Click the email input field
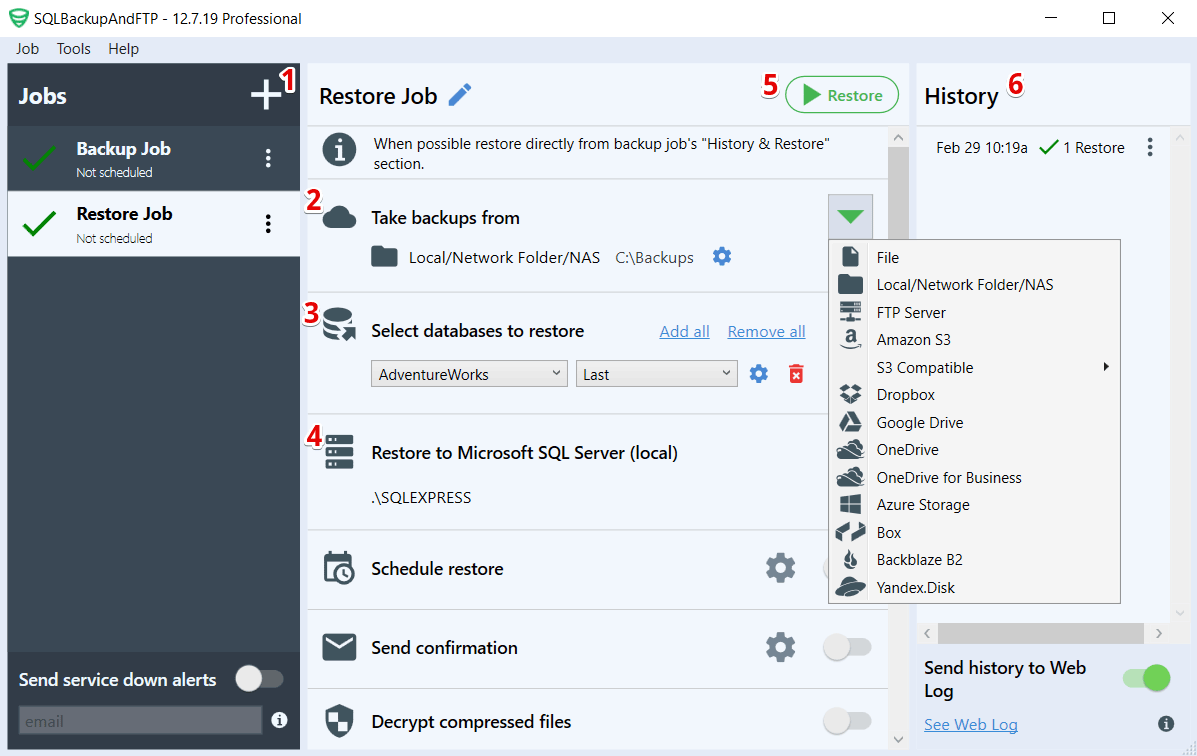This screenshot has width=1197, height=756. [x=138, y=720]
